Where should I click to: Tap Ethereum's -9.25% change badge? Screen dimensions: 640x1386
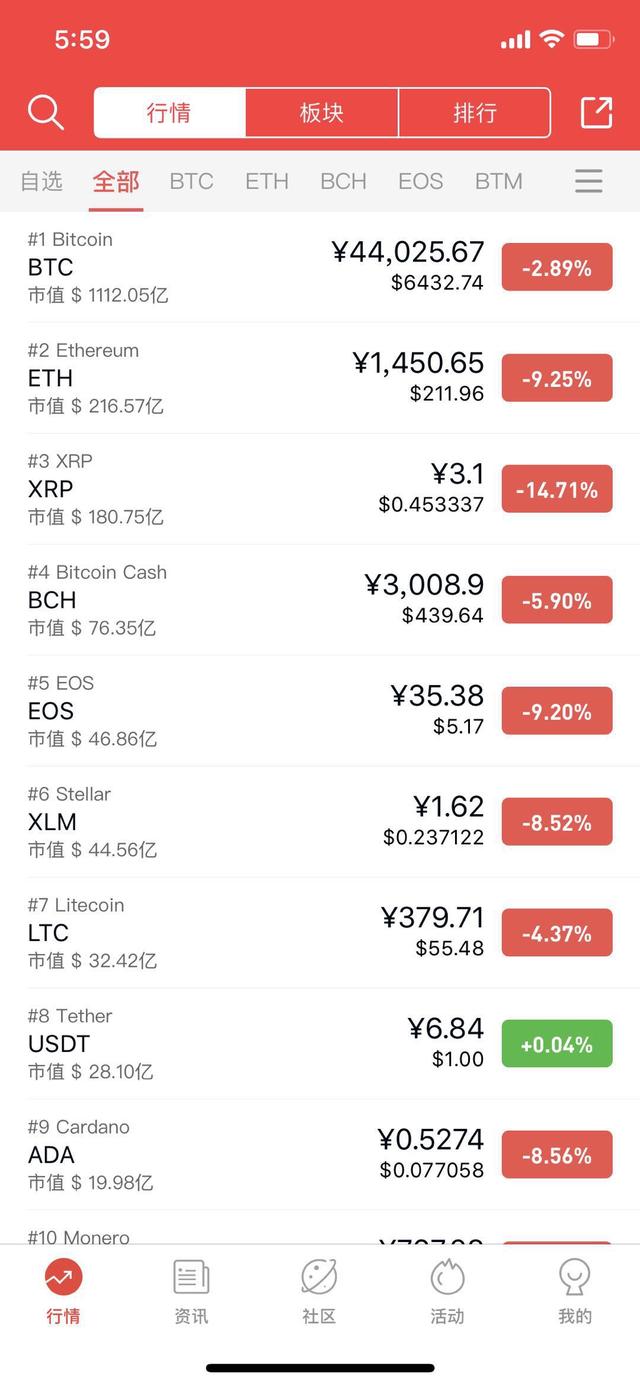coord(557,378)
